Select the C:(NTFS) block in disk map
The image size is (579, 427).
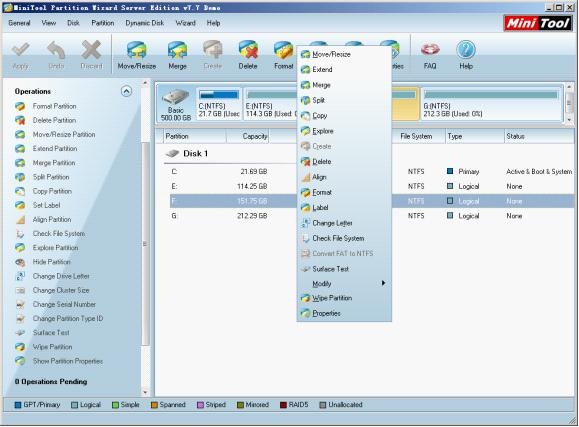[219, 103]
